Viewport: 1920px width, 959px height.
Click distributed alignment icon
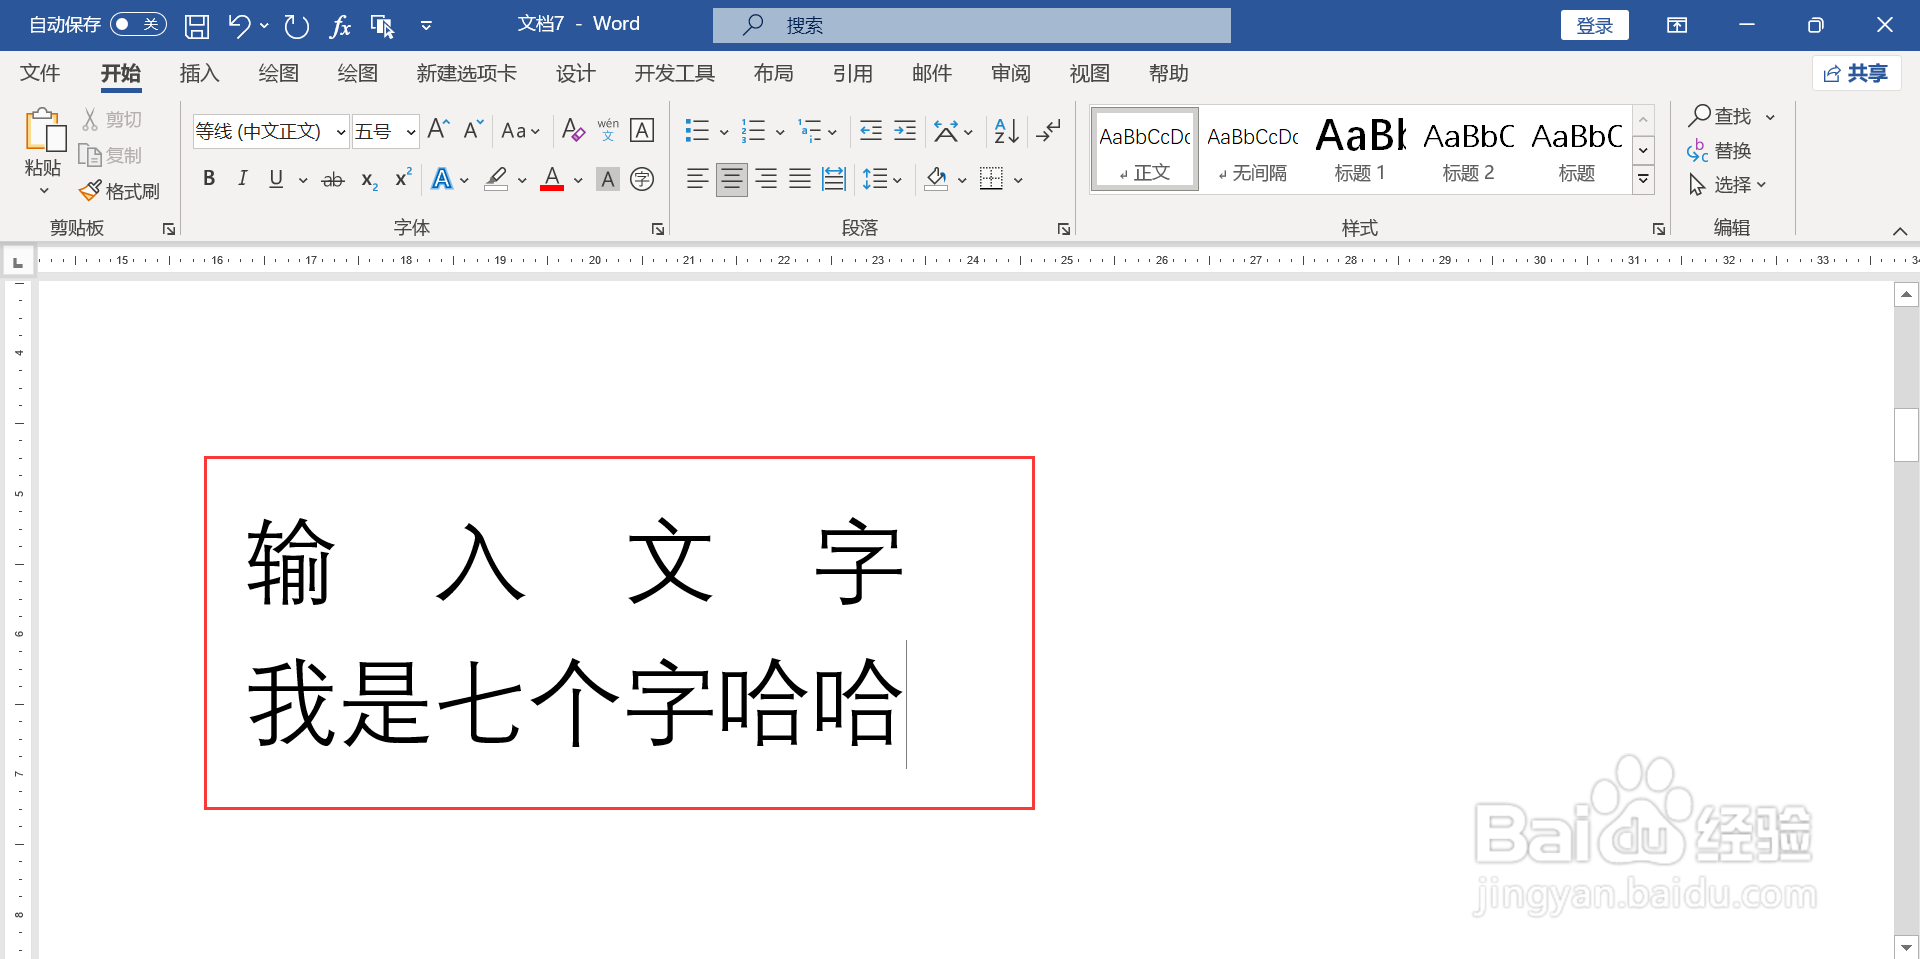click(834, 179)
